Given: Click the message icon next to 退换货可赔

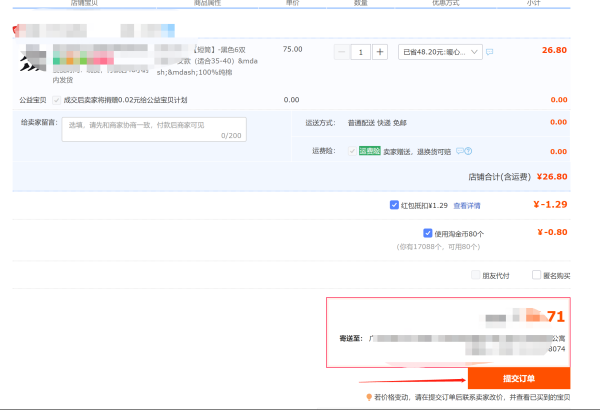Looking at the screenshot, I should coord(459,151).
